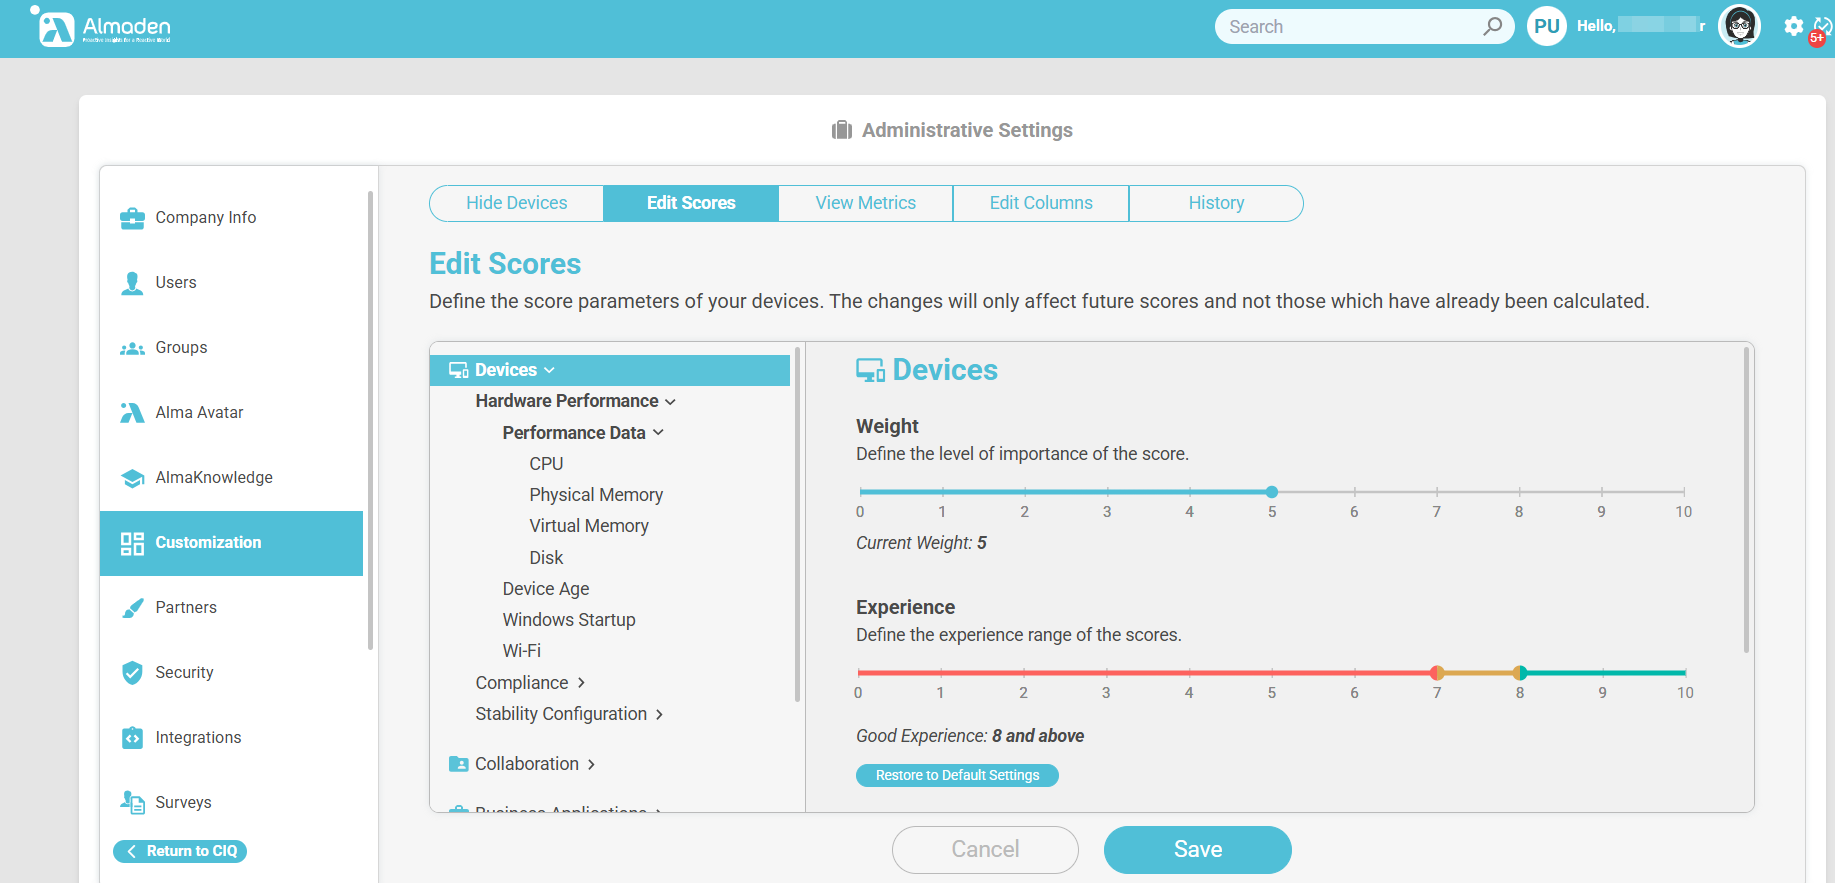Click the Experience slider handle at 8
1835x883 pixels.
(1520, 673)
